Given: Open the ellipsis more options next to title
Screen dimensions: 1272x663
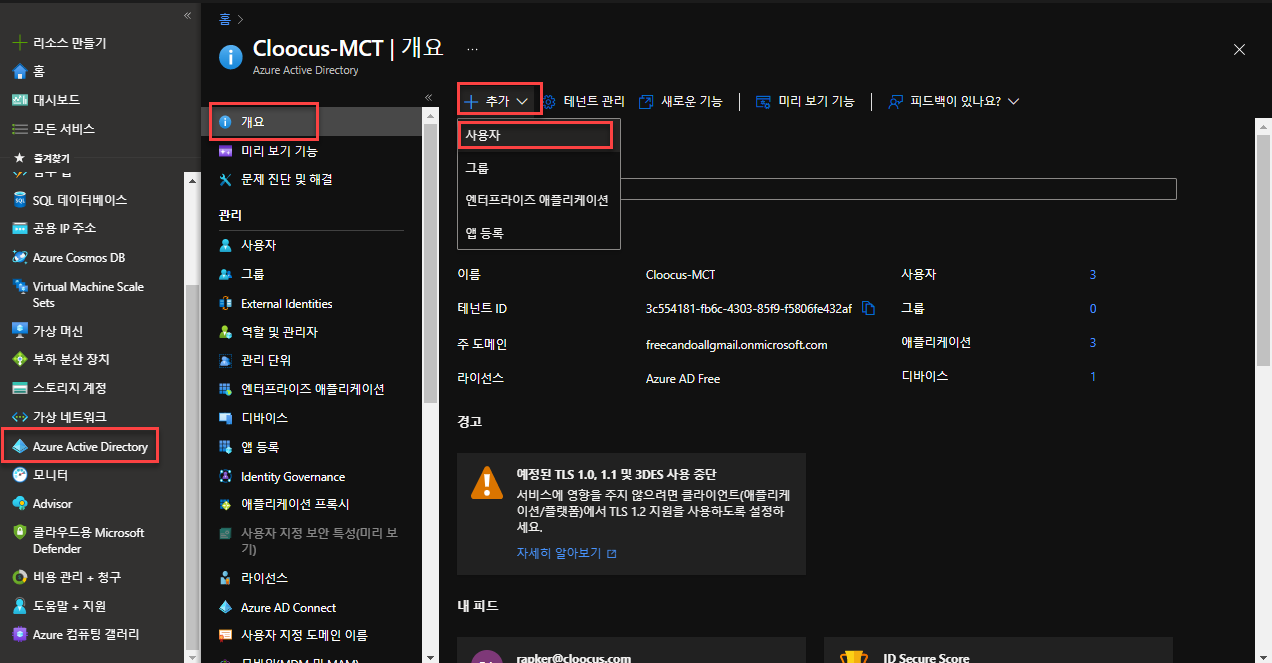Looking at the screenshot, I should click(472, 48).
